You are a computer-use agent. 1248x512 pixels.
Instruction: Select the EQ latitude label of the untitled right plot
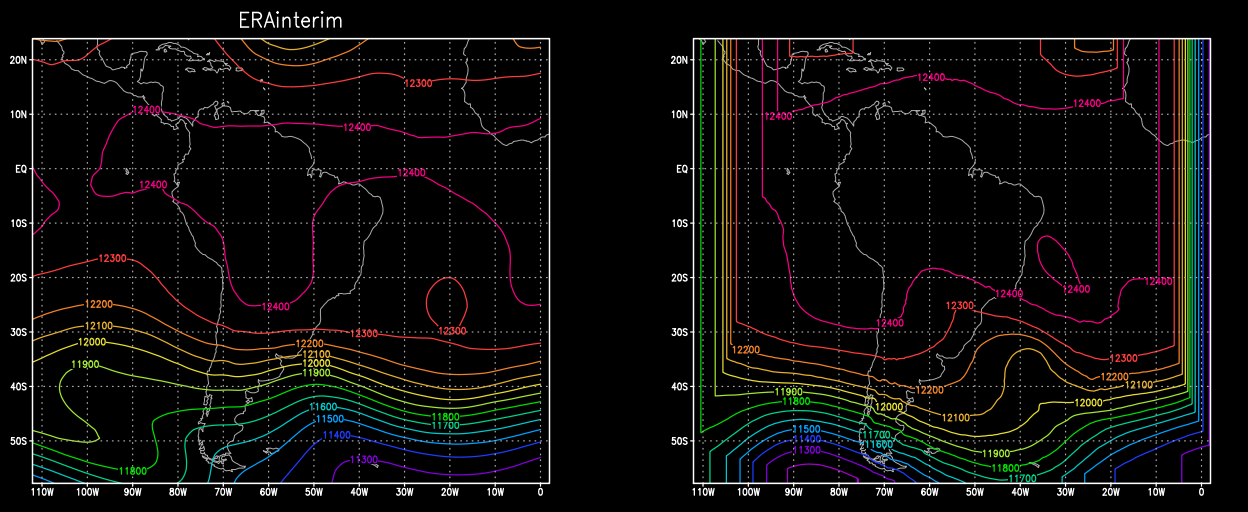[681, 169]
